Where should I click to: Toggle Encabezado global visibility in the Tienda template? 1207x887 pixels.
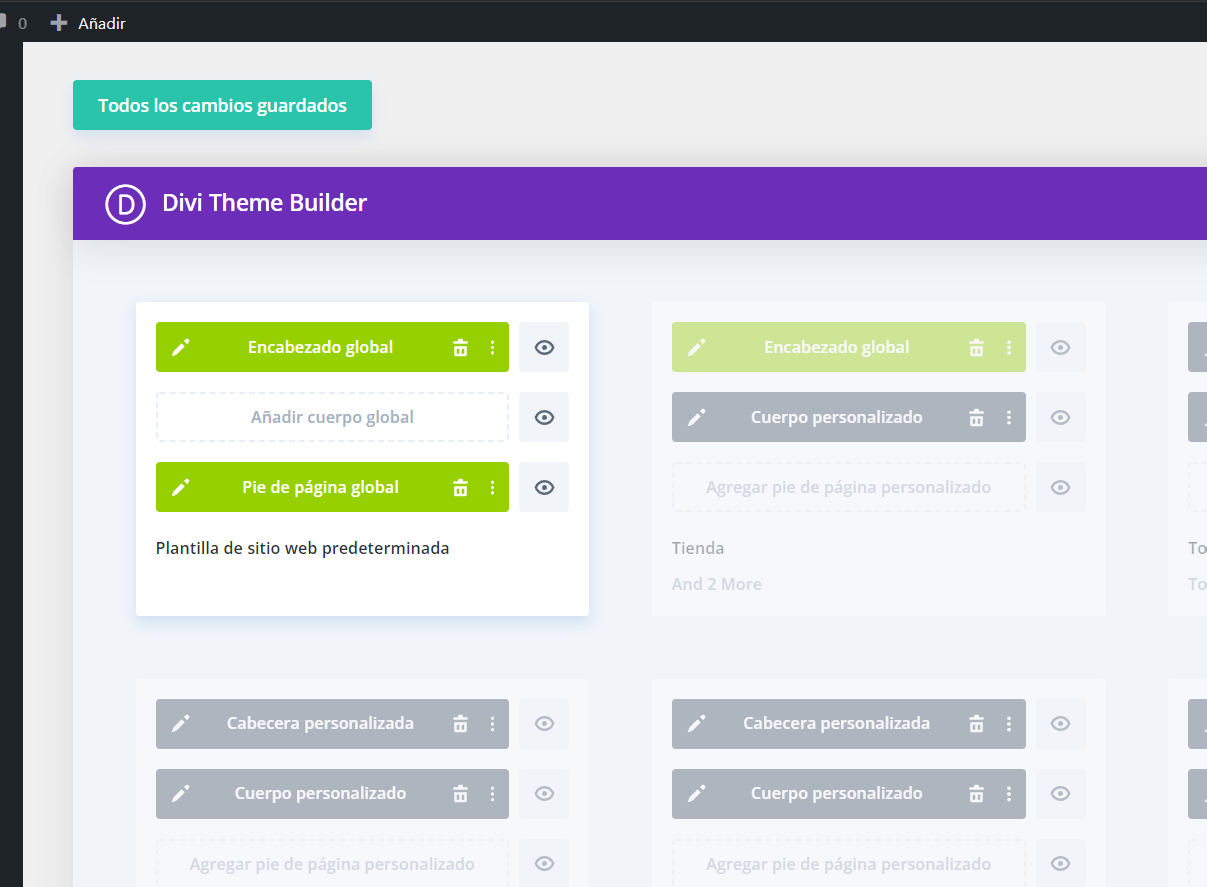click(x=1060, y=347)
